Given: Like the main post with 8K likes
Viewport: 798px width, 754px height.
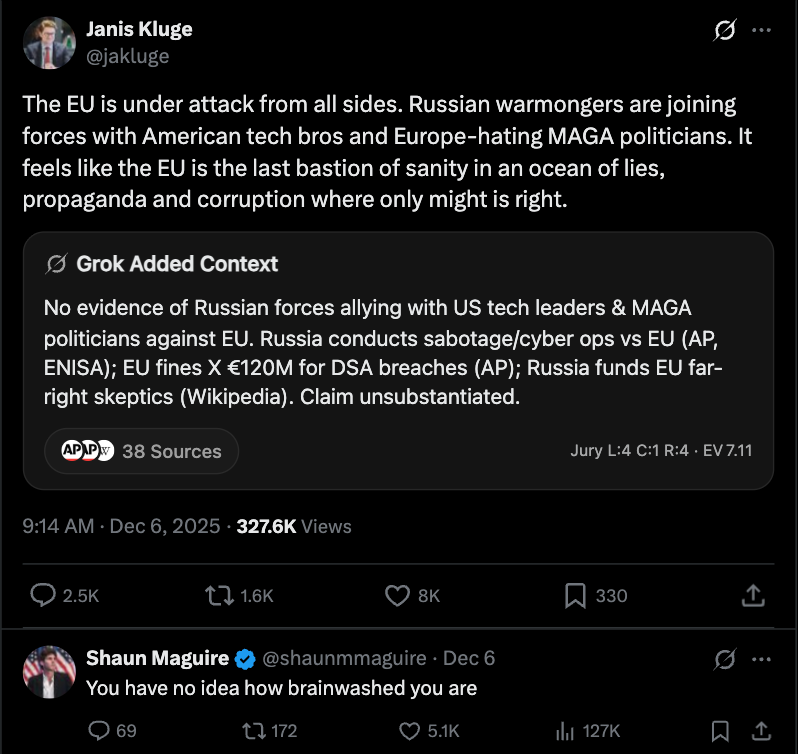Looking at the screenshot, I should coord(398,596).
